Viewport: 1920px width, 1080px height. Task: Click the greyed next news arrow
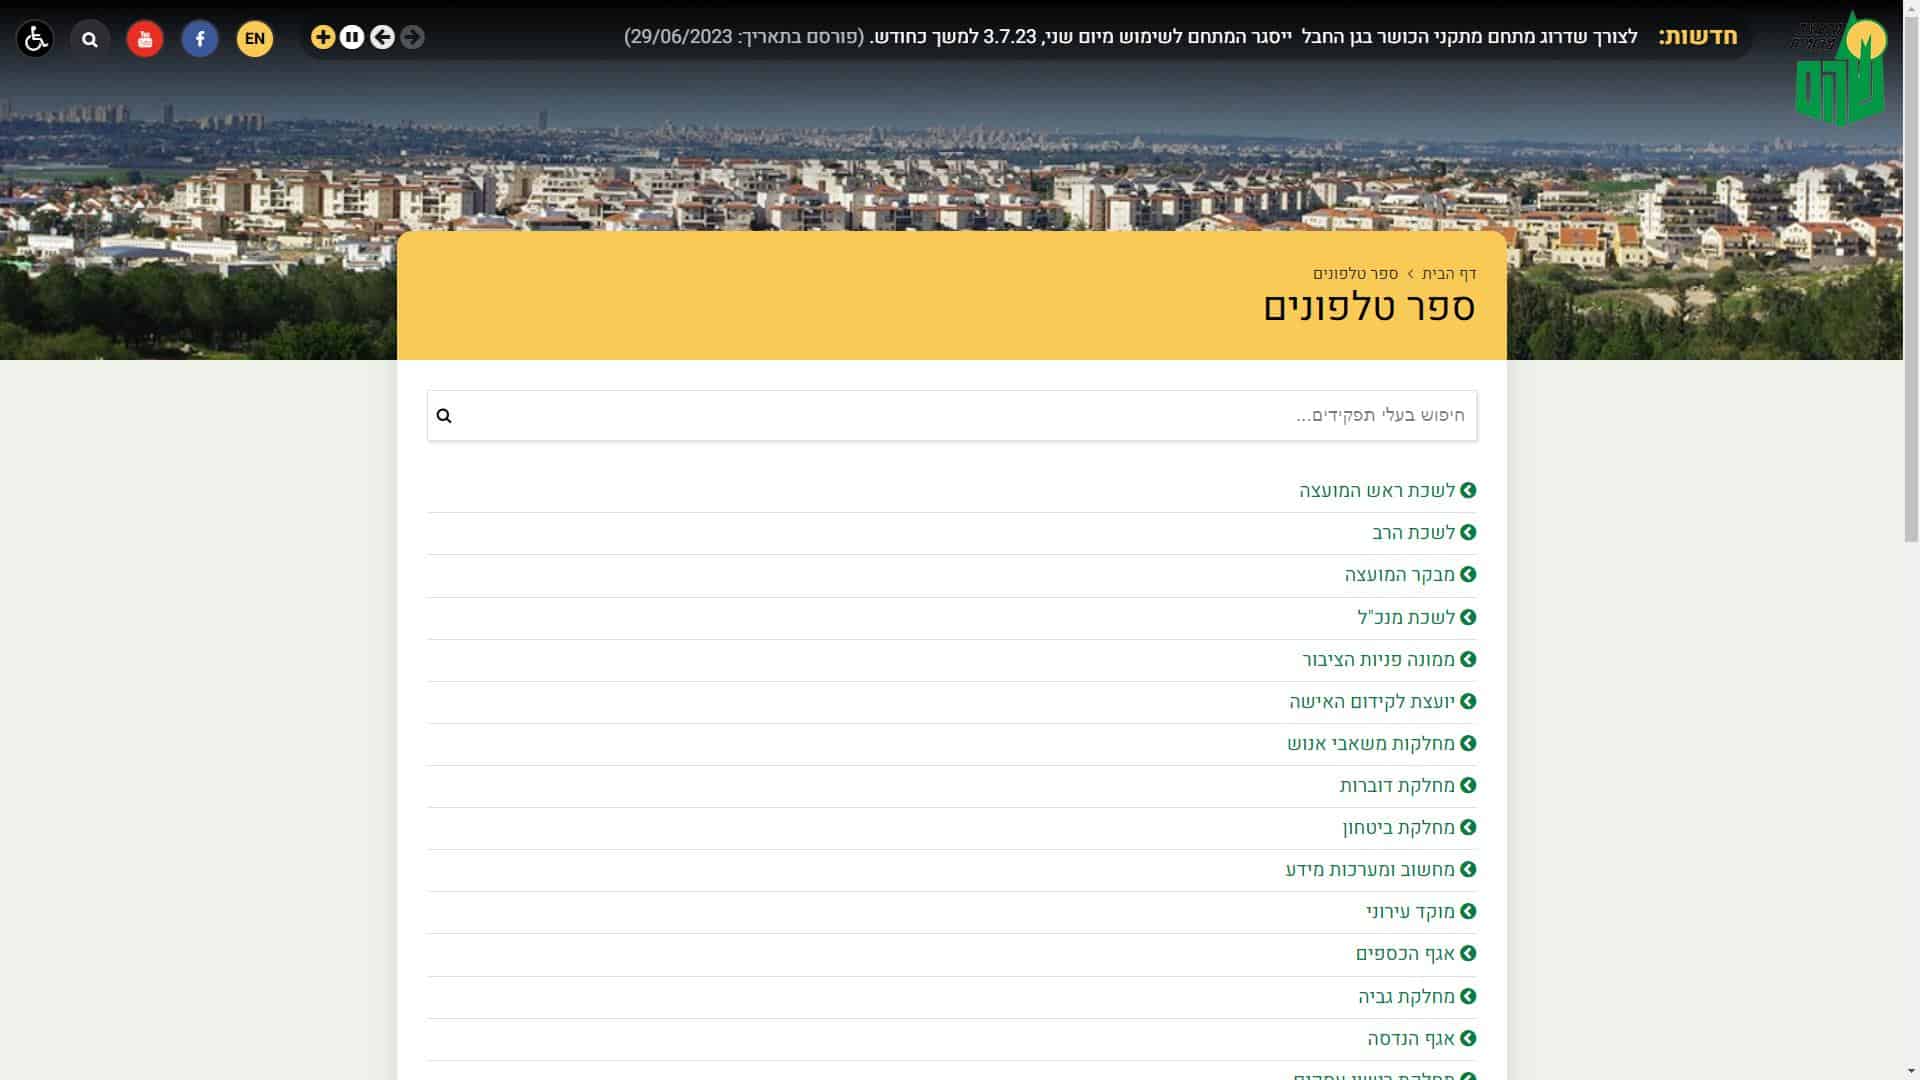click(x=412, y=37)
